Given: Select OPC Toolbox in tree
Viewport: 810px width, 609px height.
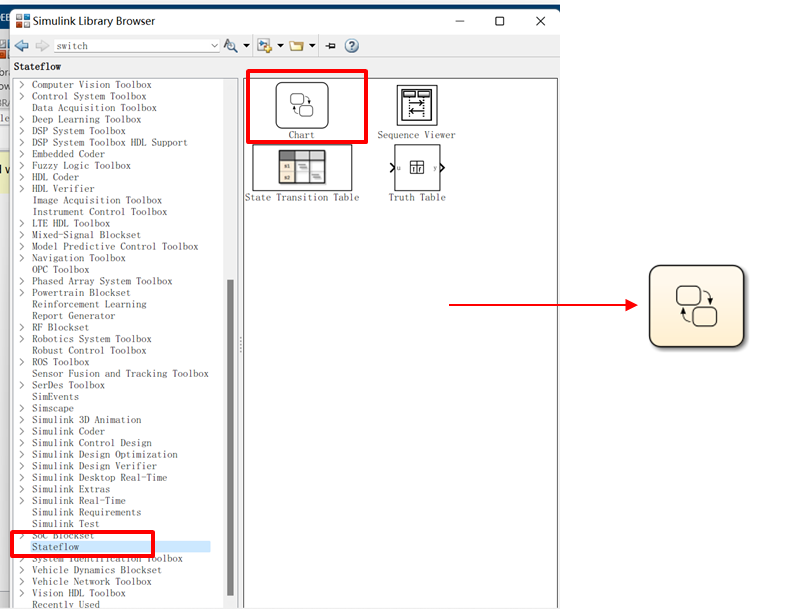Looking at the screenshot, I should pyautogui.click(x=60, y=270).
